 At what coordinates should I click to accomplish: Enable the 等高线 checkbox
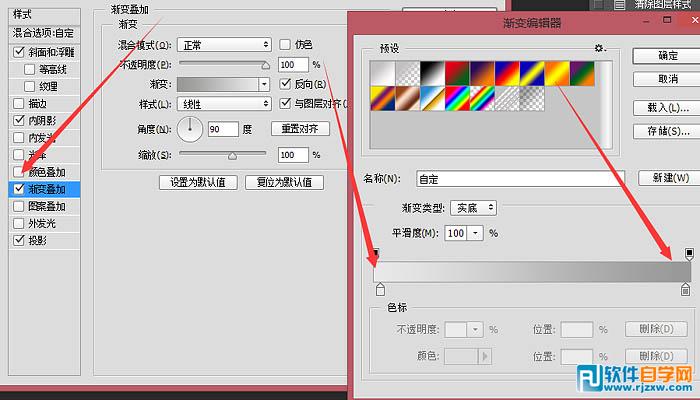click(29, 70)
